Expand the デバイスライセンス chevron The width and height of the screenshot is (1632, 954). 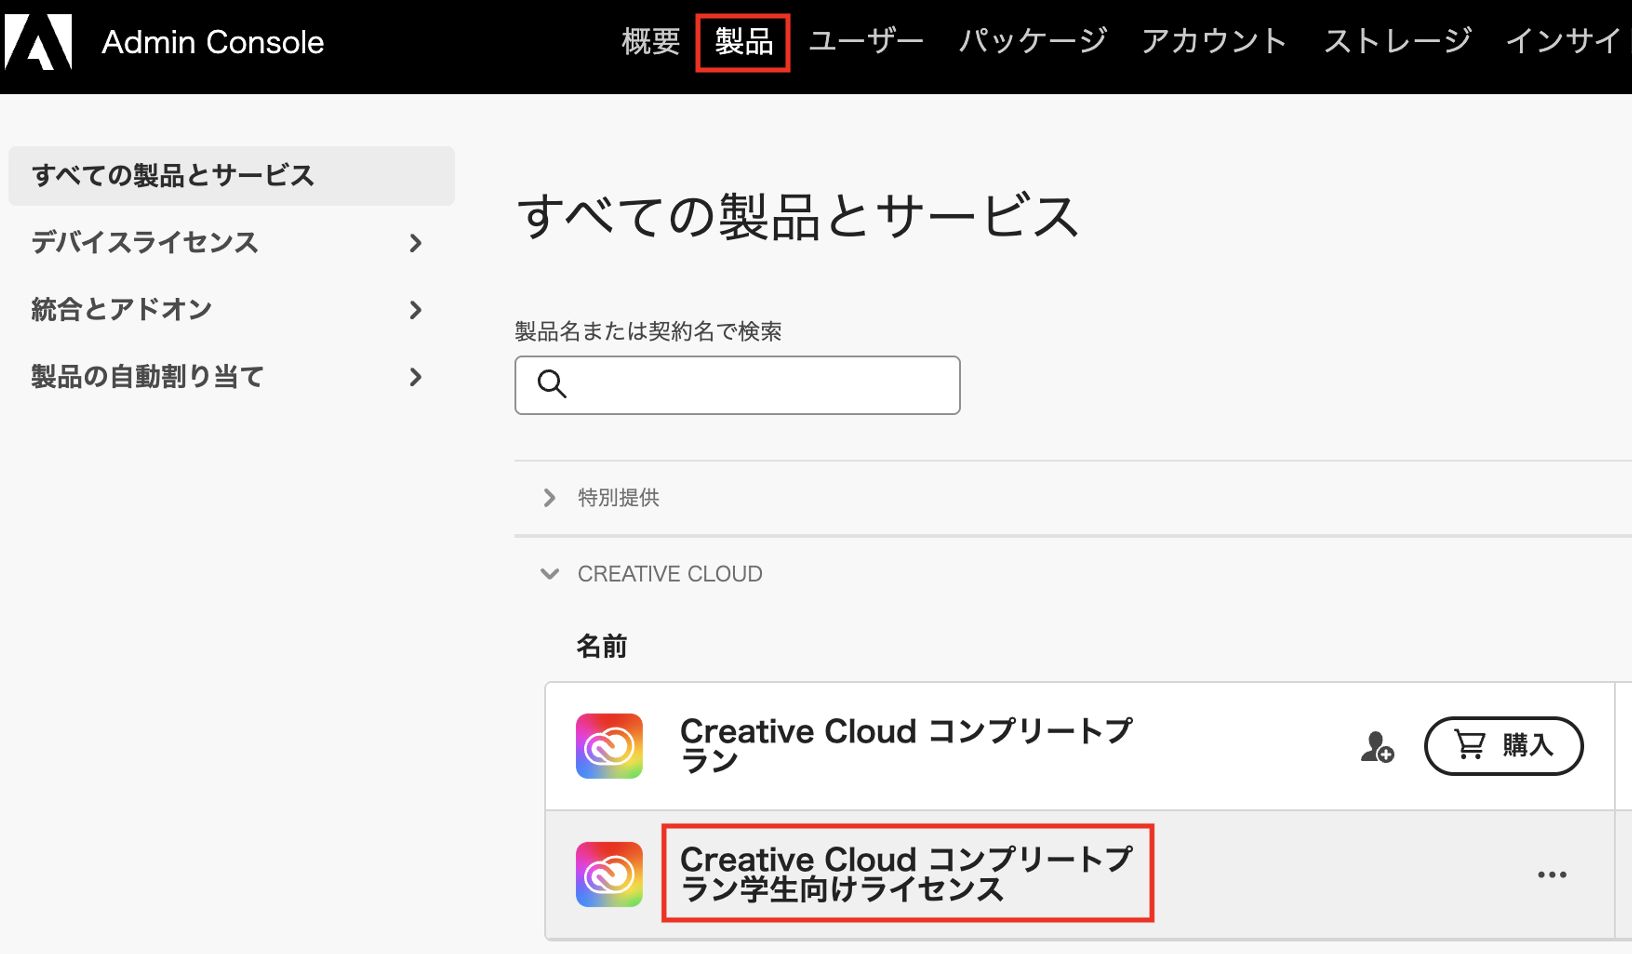[x=416, y=243]
